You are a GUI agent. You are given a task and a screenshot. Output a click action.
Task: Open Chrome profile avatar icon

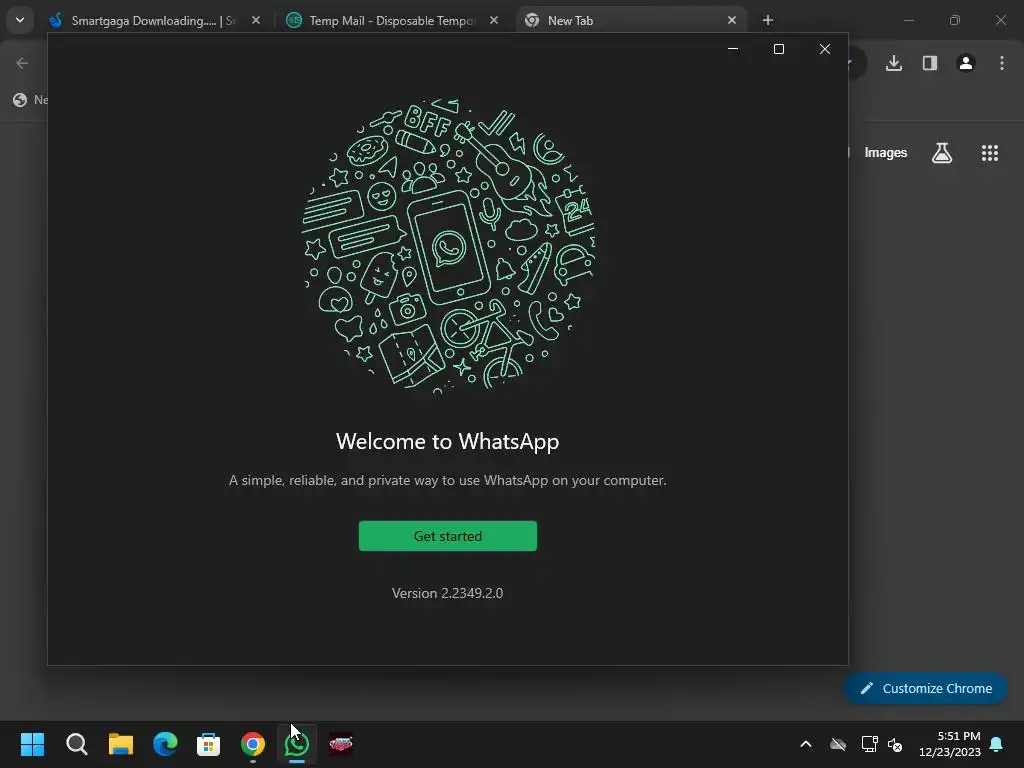[x=966, y=63]
